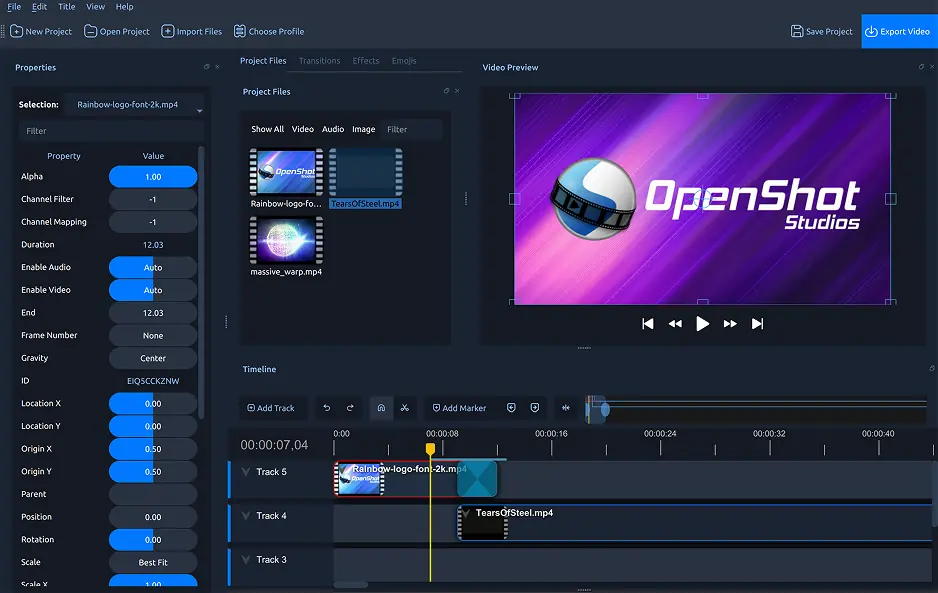Select the massive_warp.mp4 thumbnail
Viewport: 938px width, 593px height.
286,240
